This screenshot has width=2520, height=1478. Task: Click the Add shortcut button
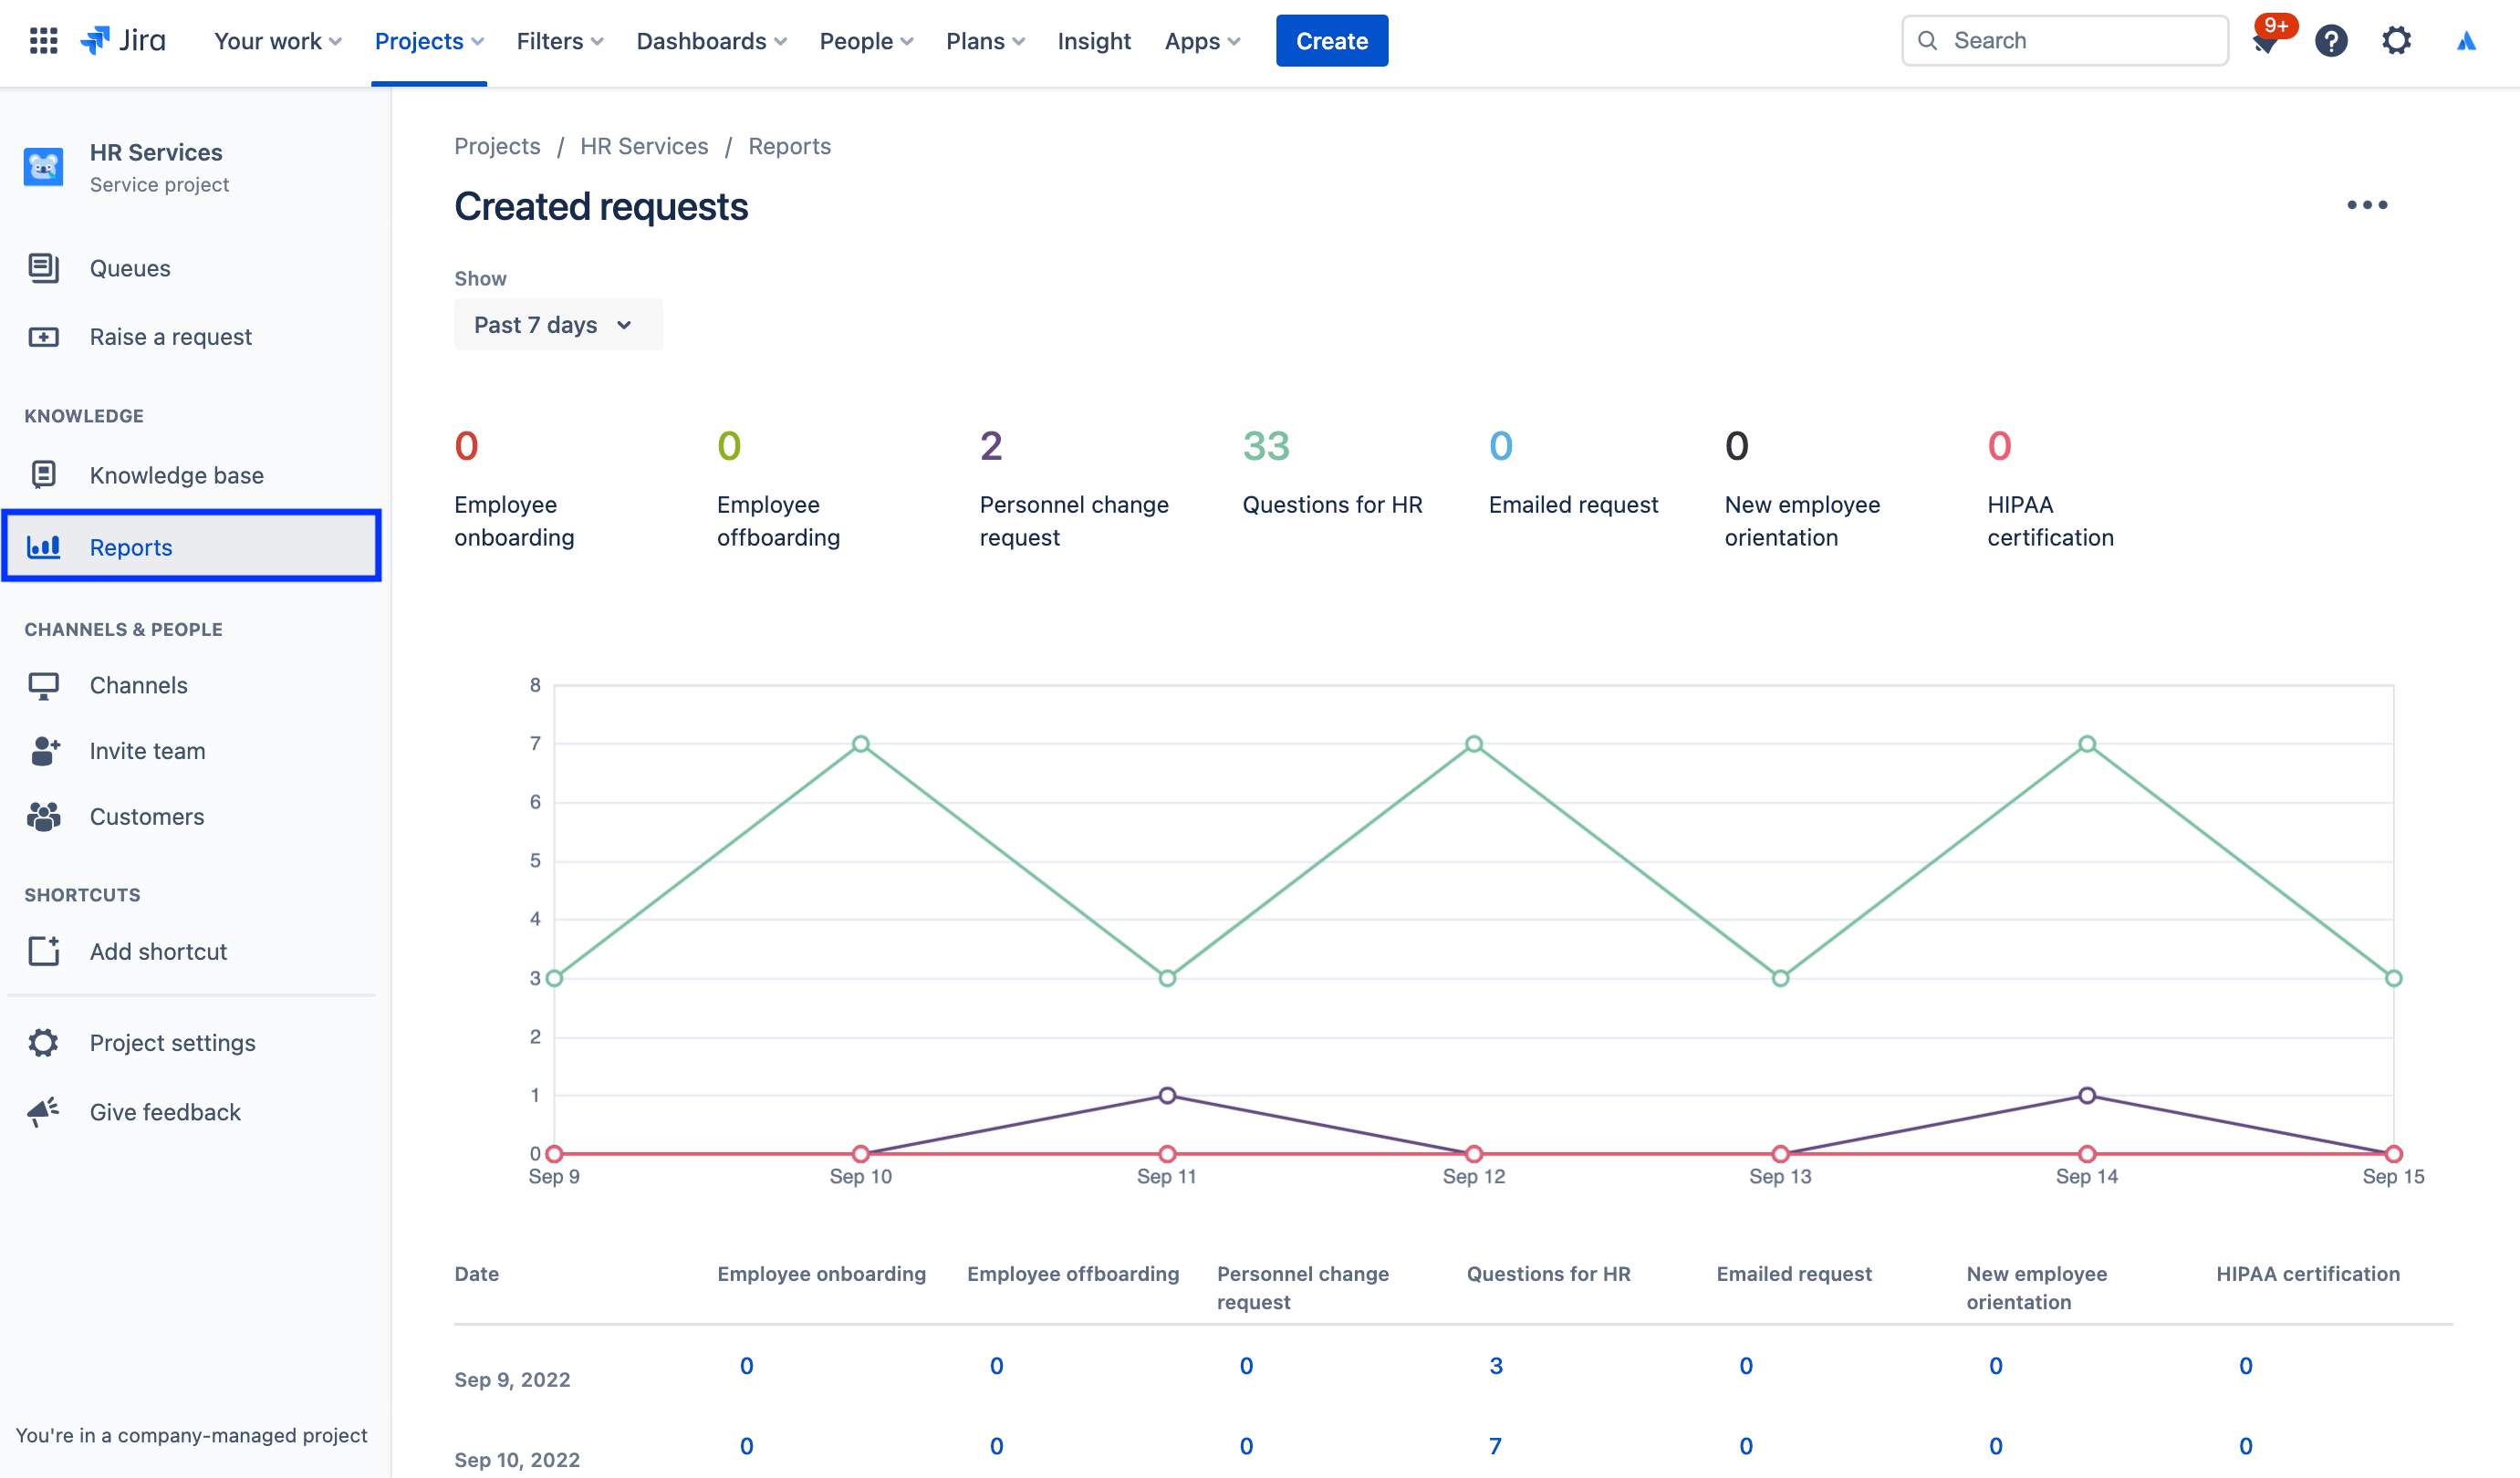160,950
